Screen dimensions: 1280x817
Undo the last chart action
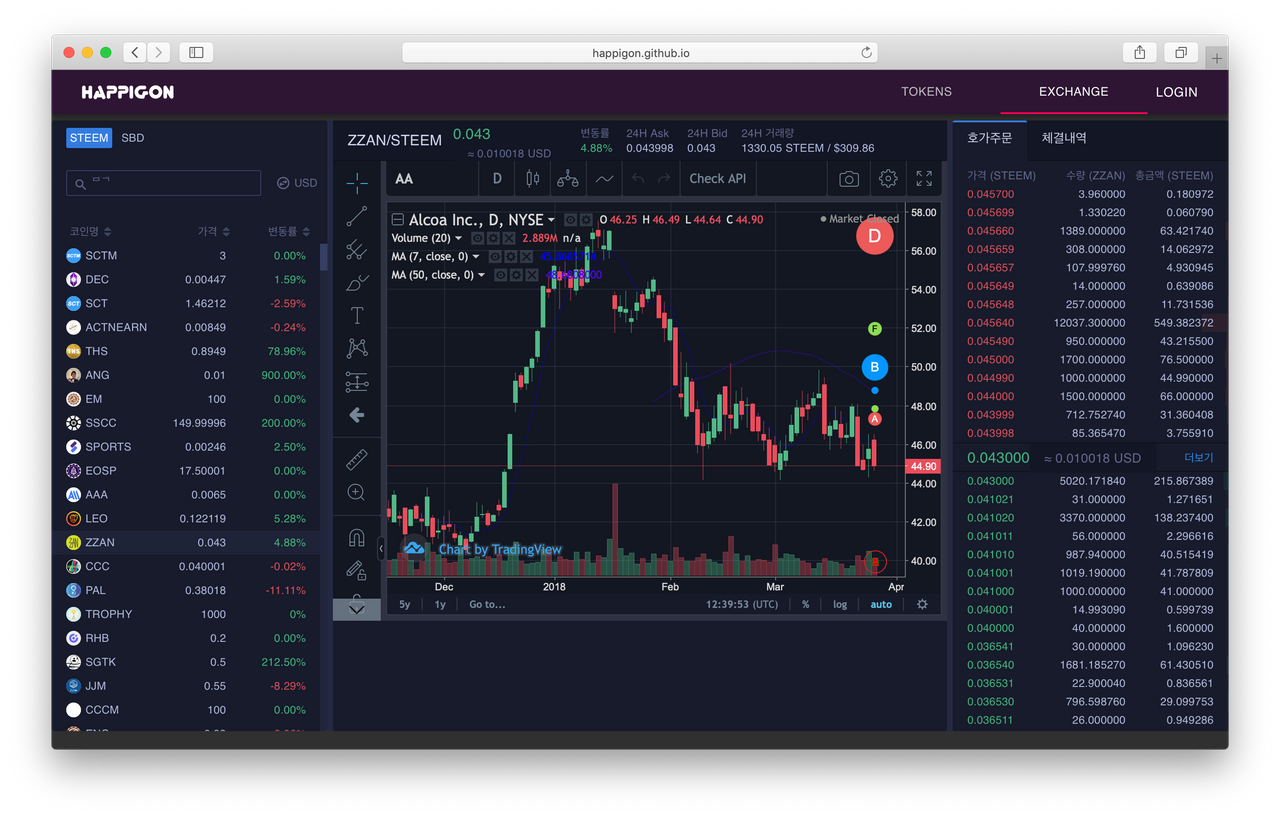638,179
